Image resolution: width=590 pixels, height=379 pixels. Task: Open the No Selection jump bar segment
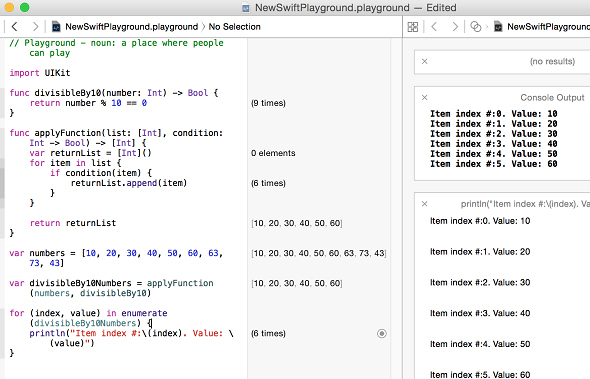(x=234, y=27)
